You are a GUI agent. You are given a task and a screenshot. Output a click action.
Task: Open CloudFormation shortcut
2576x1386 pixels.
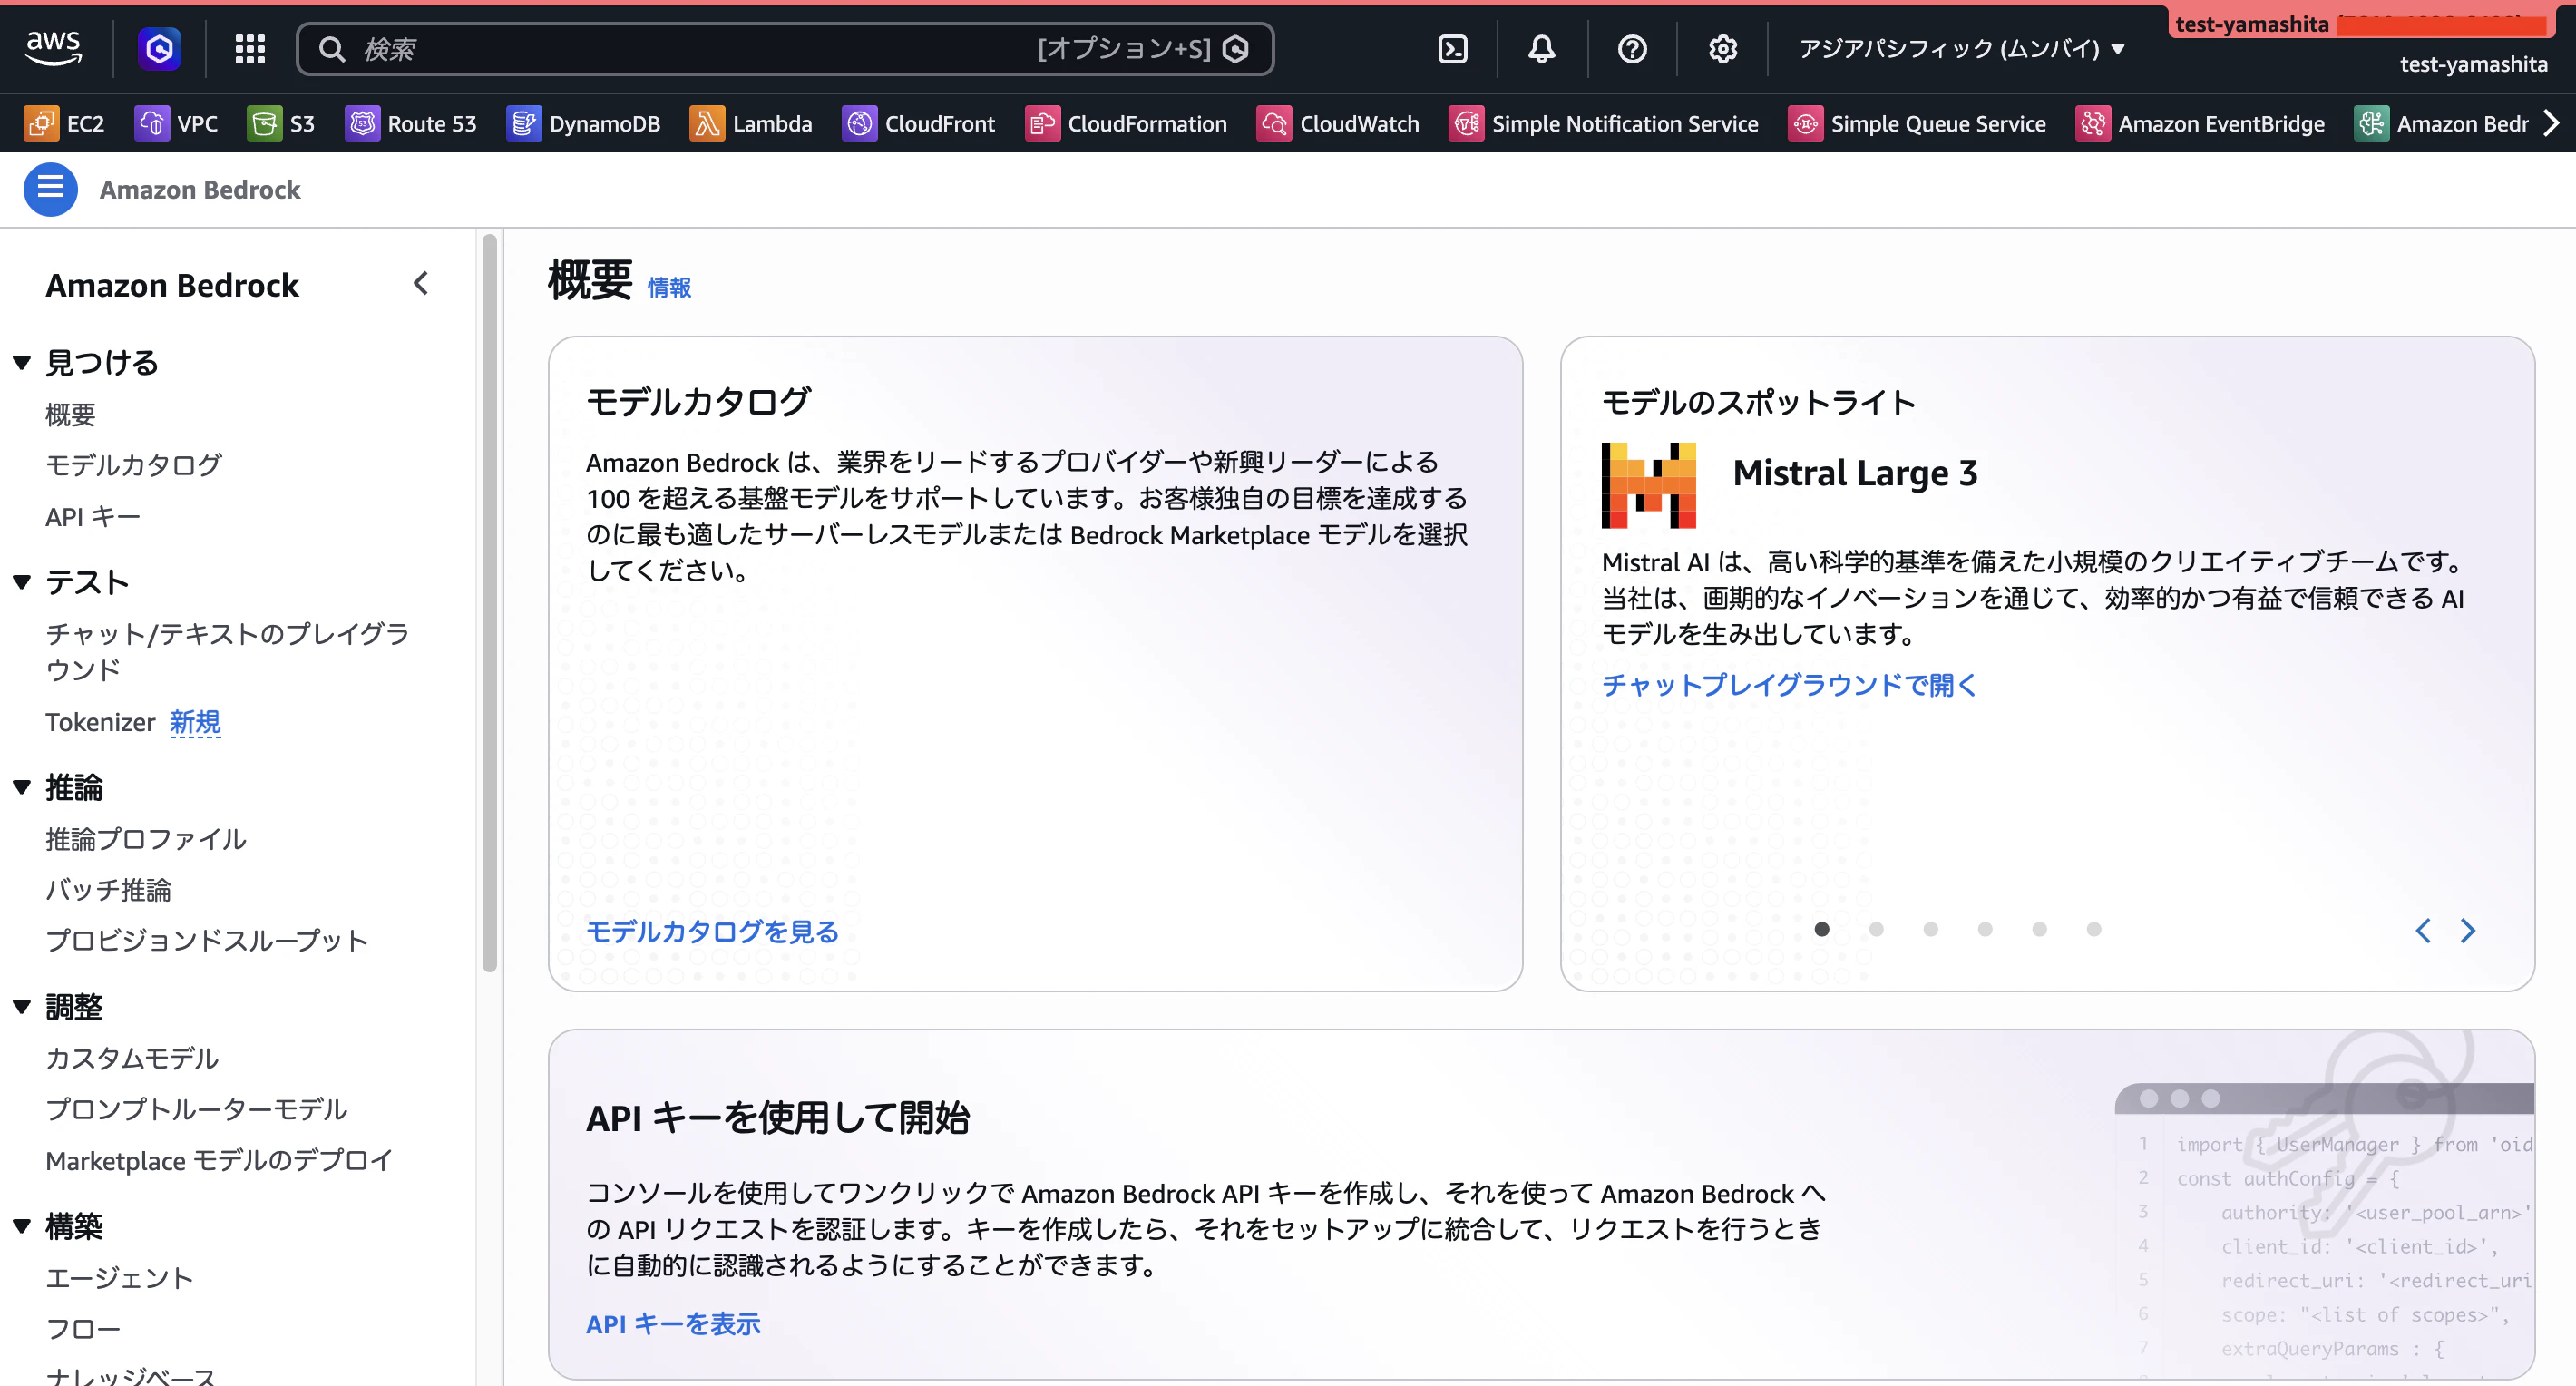pos(1126,123)
